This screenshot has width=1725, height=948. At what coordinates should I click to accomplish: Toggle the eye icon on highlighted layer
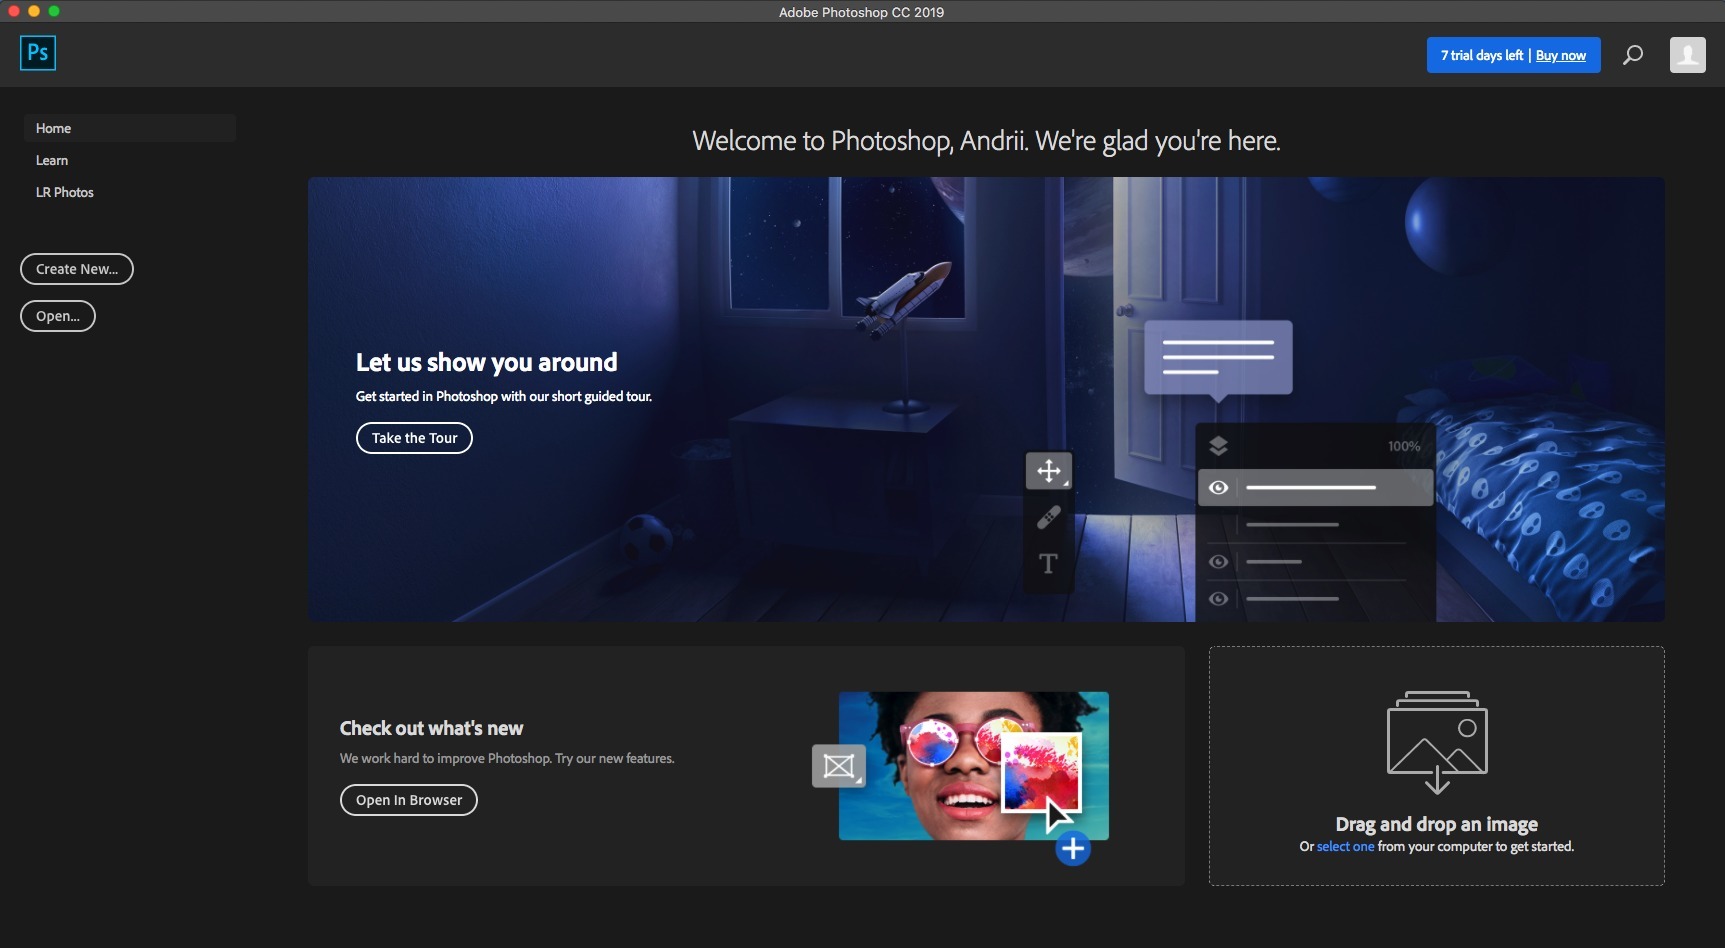coord(1218,488)
